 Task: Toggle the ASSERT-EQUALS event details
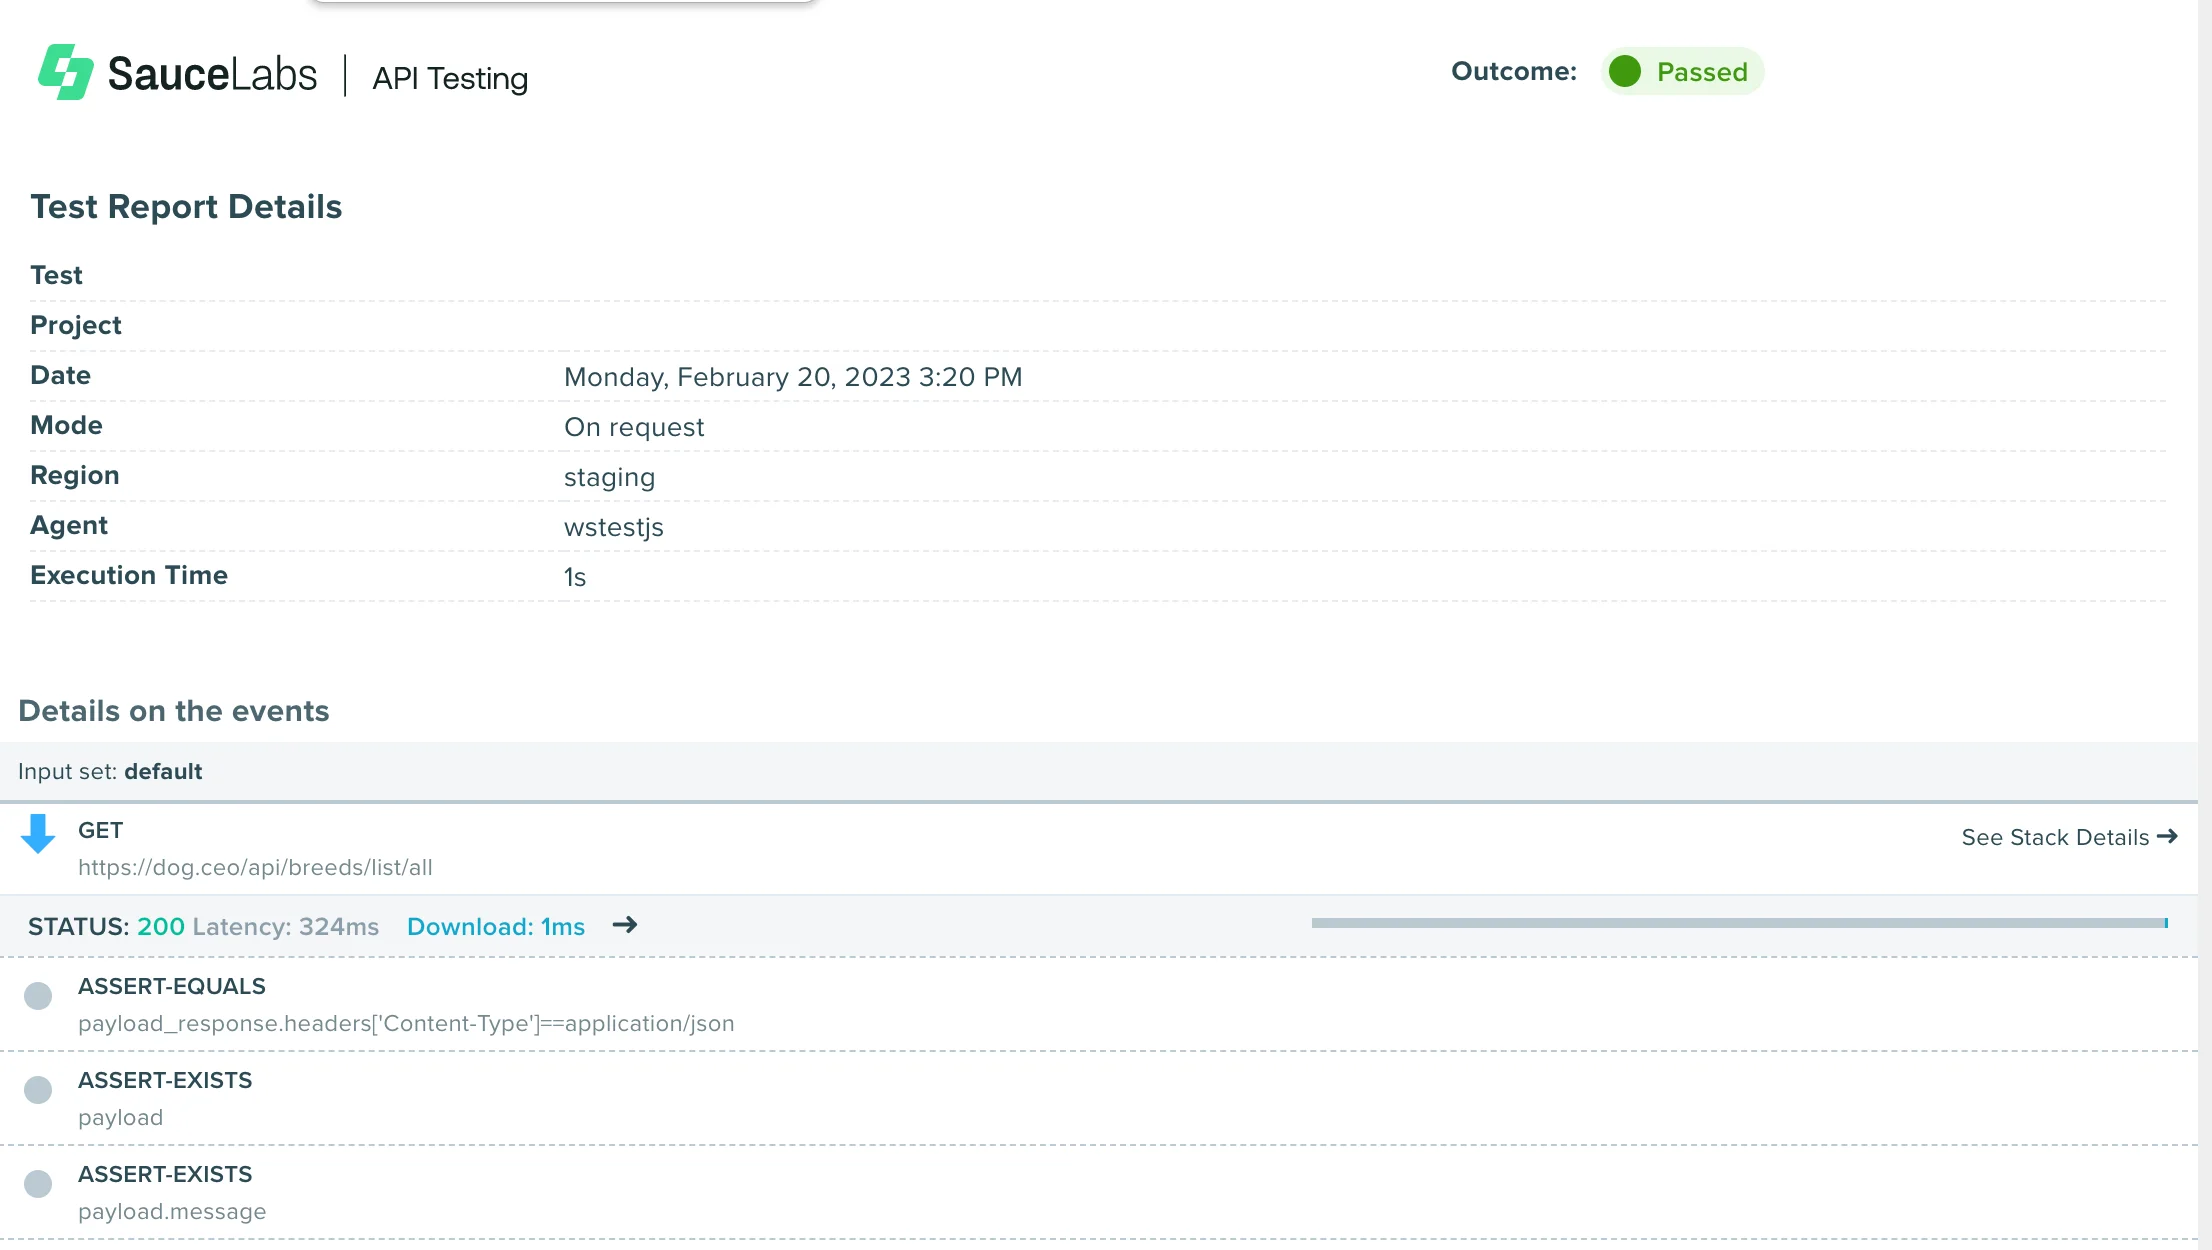click(x=171, y=986)
